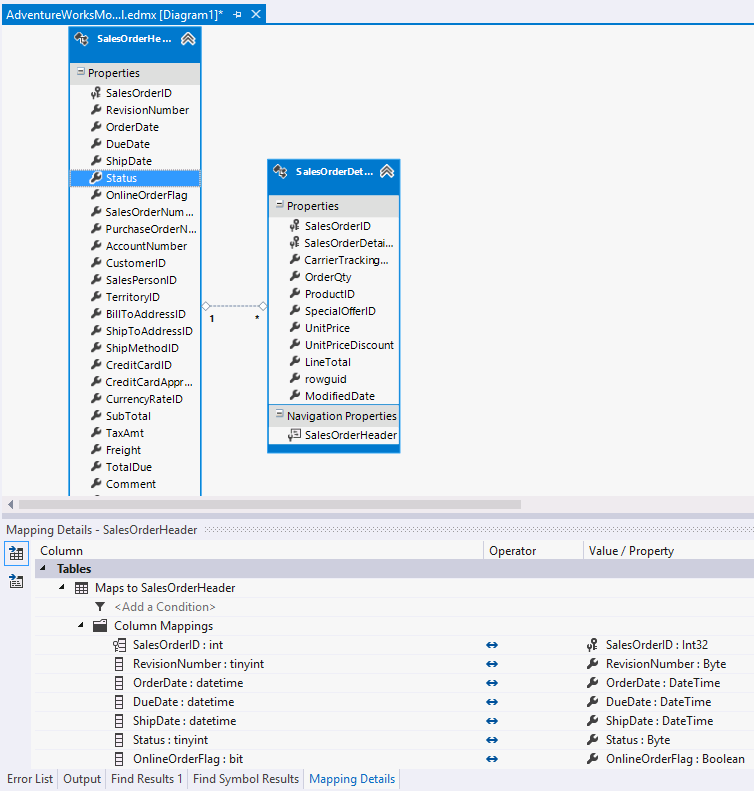Click the left scroll arrow of diagram scrollbar
The width and height of the screenshot is (754, 791).
pos(11,504)
